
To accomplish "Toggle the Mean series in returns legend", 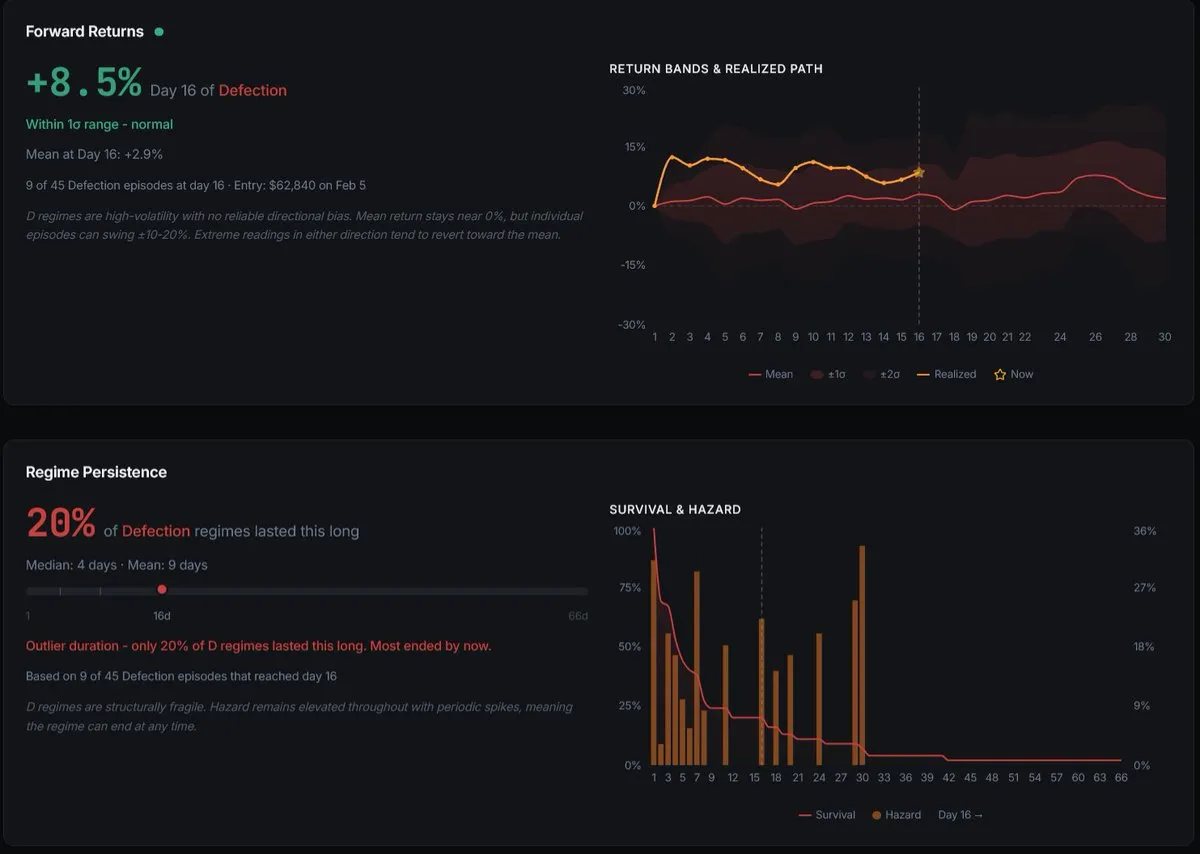I will point(771,374).
